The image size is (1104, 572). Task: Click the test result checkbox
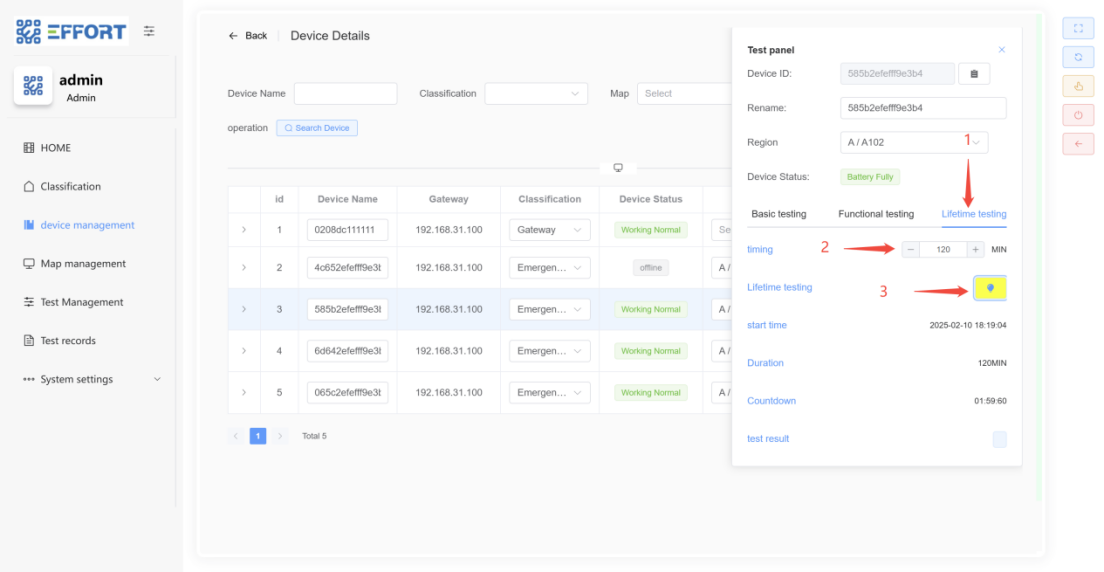tap(999, 439)
